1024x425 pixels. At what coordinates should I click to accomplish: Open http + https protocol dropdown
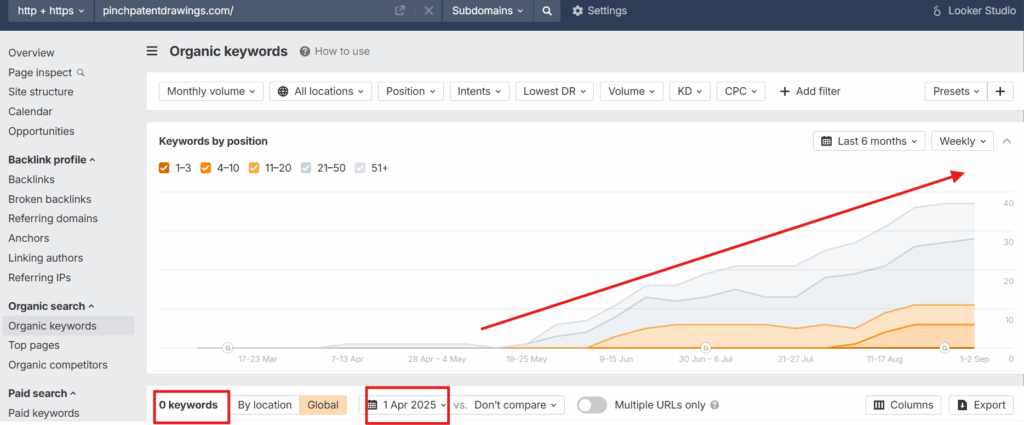coord(51,10)
